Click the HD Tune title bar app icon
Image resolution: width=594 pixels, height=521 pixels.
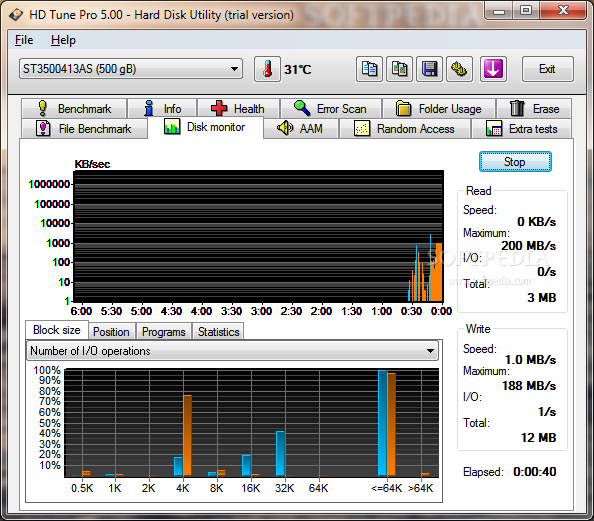(x=16, y=15)
